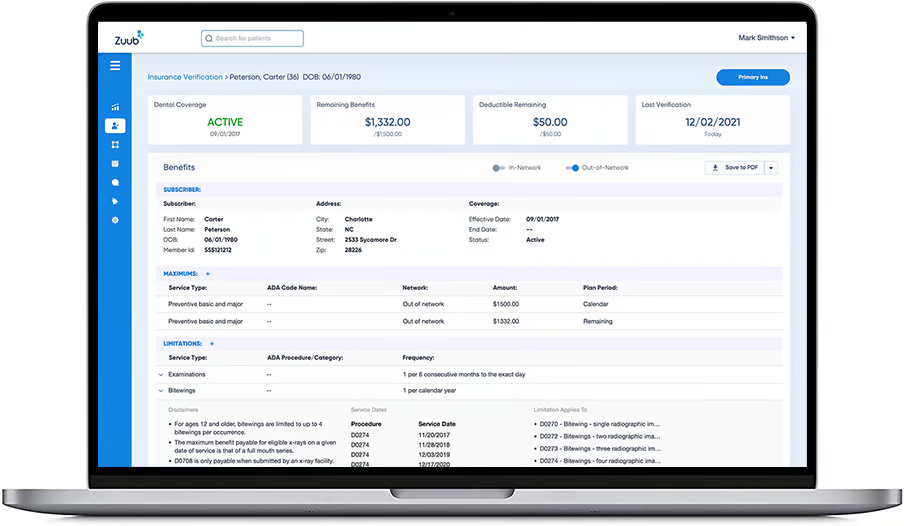Click the Primary Ins button
Viewport: 904px width, 526px height.
[753, 77]
